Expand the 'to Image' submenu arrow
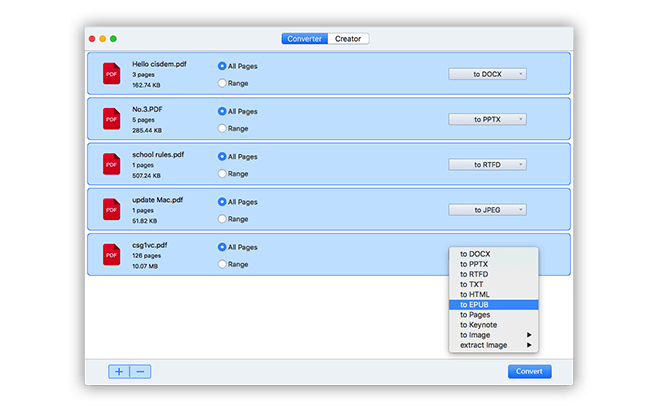This screenshot has height=412, width=658. (529, 335)
